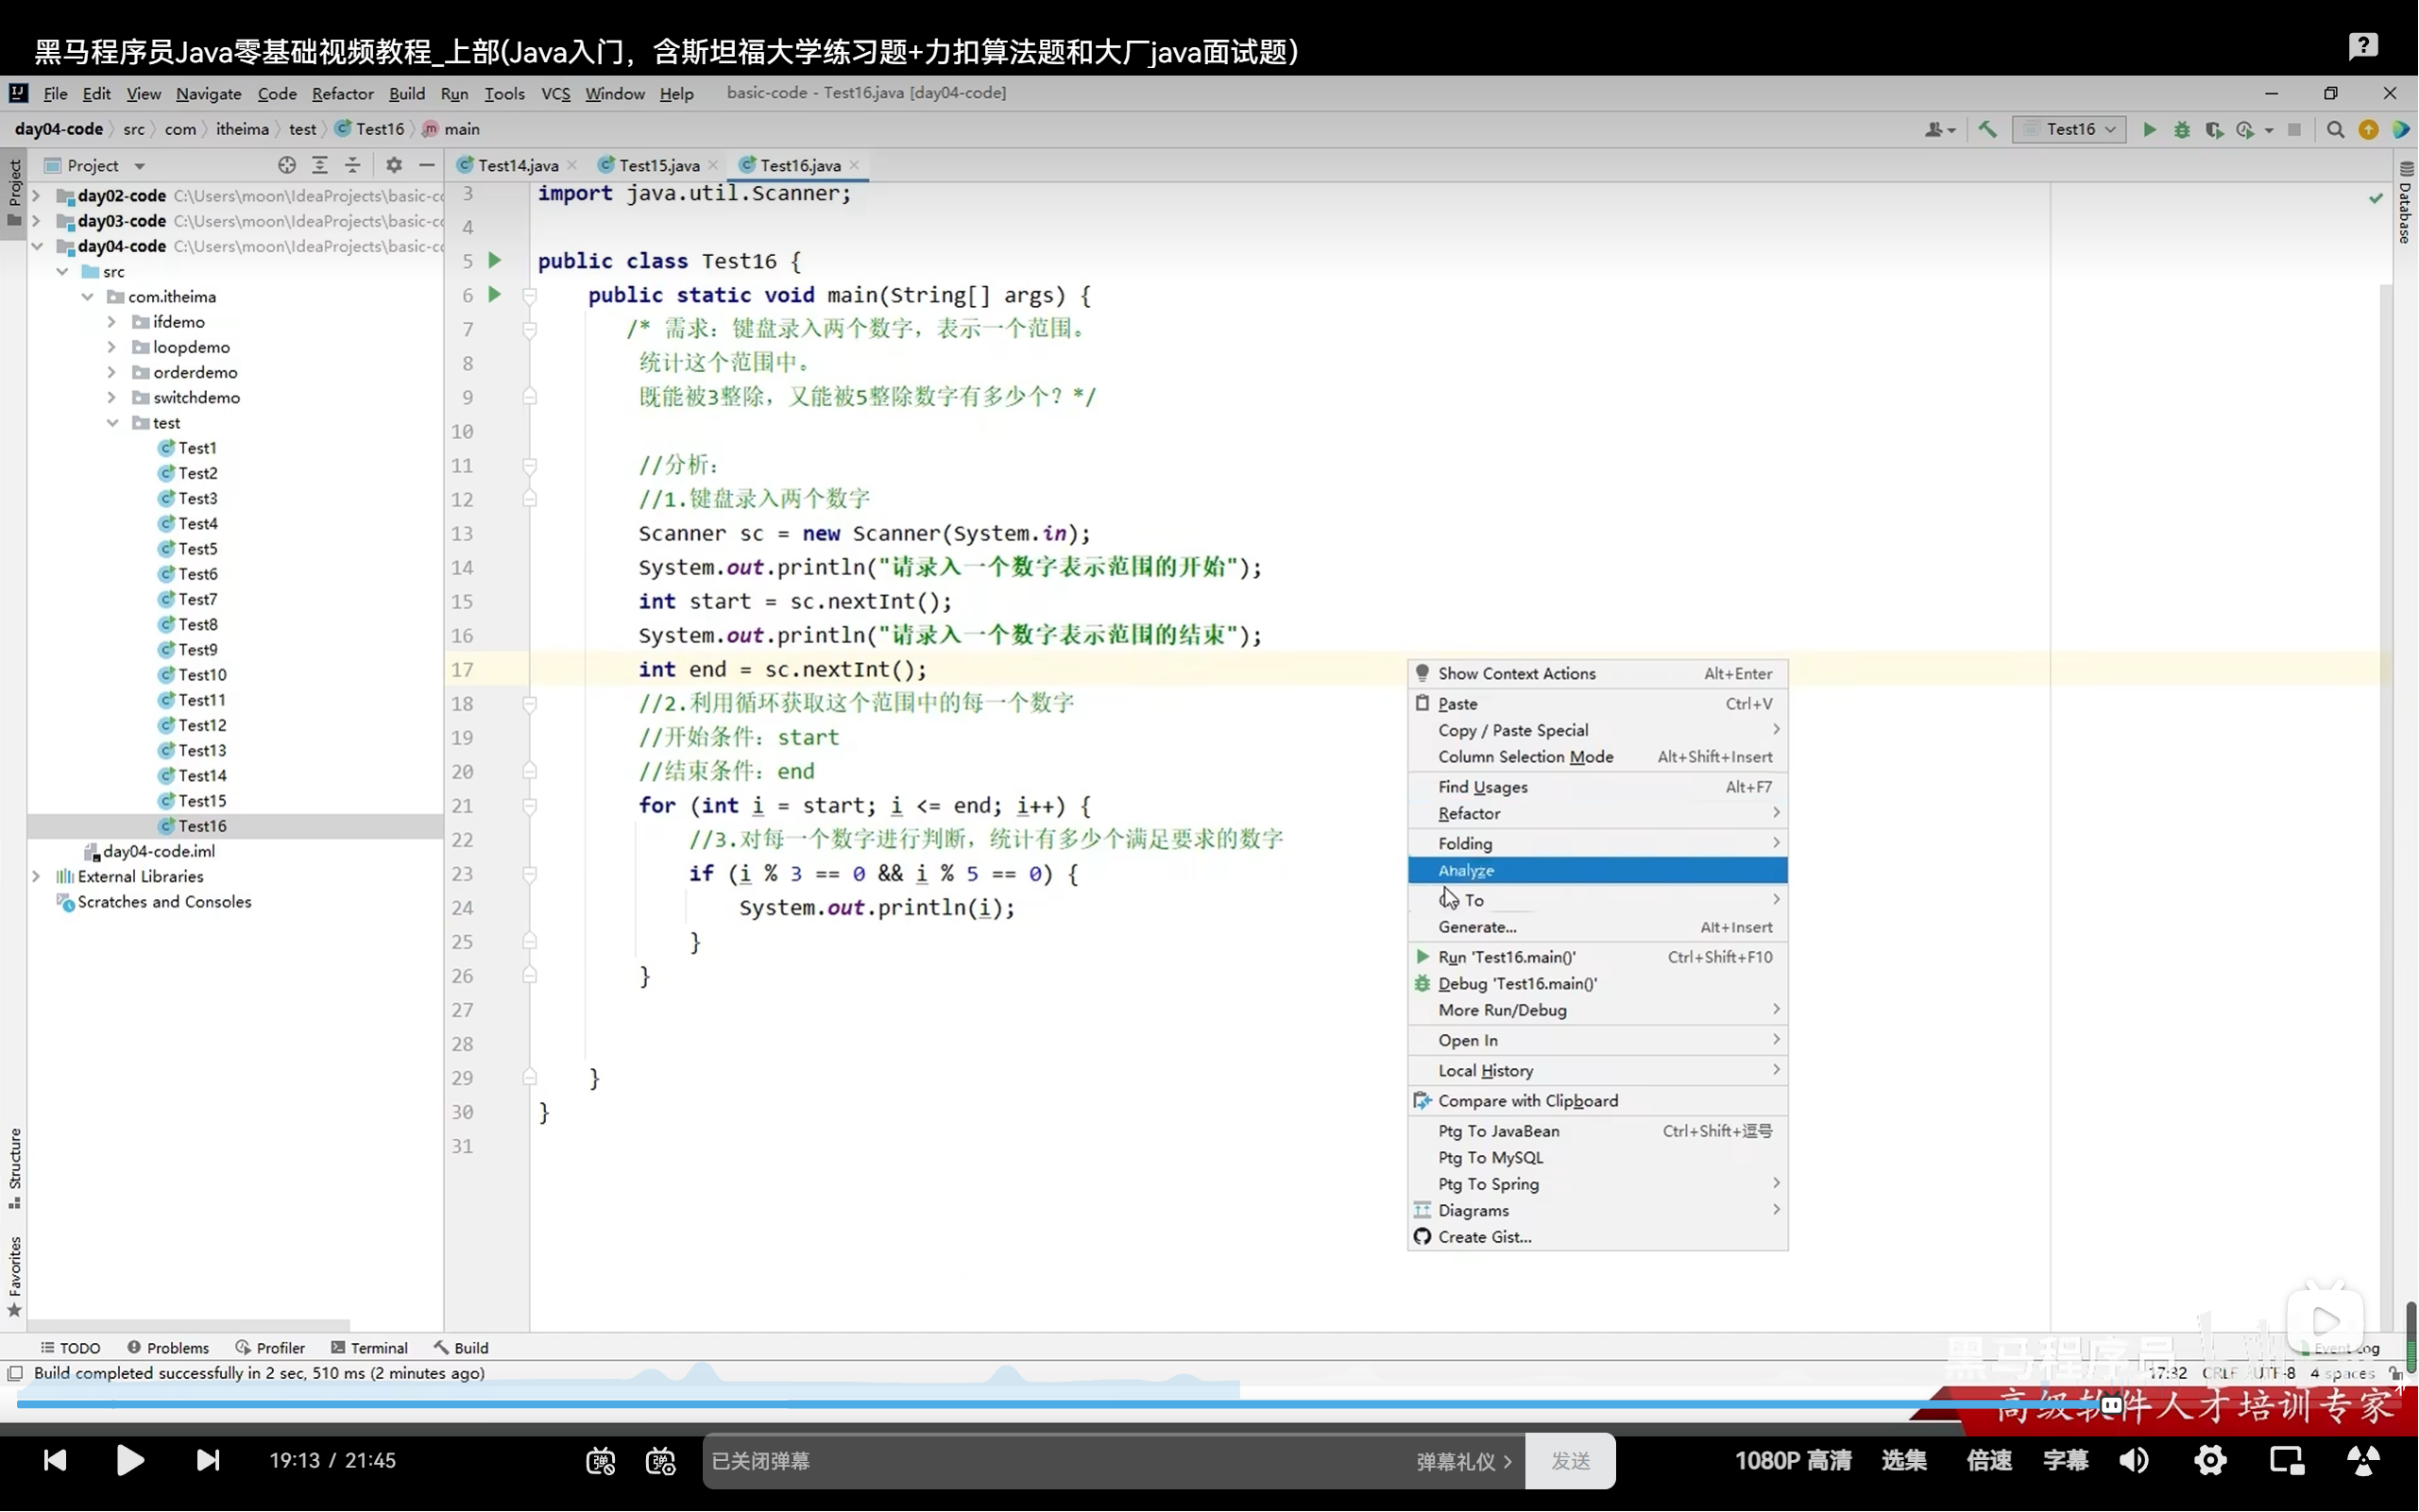Click Collapse All icon in Project panel
Image resolution: width=2419 pixels, height=1512 pixels.
(x=352, y=165)
